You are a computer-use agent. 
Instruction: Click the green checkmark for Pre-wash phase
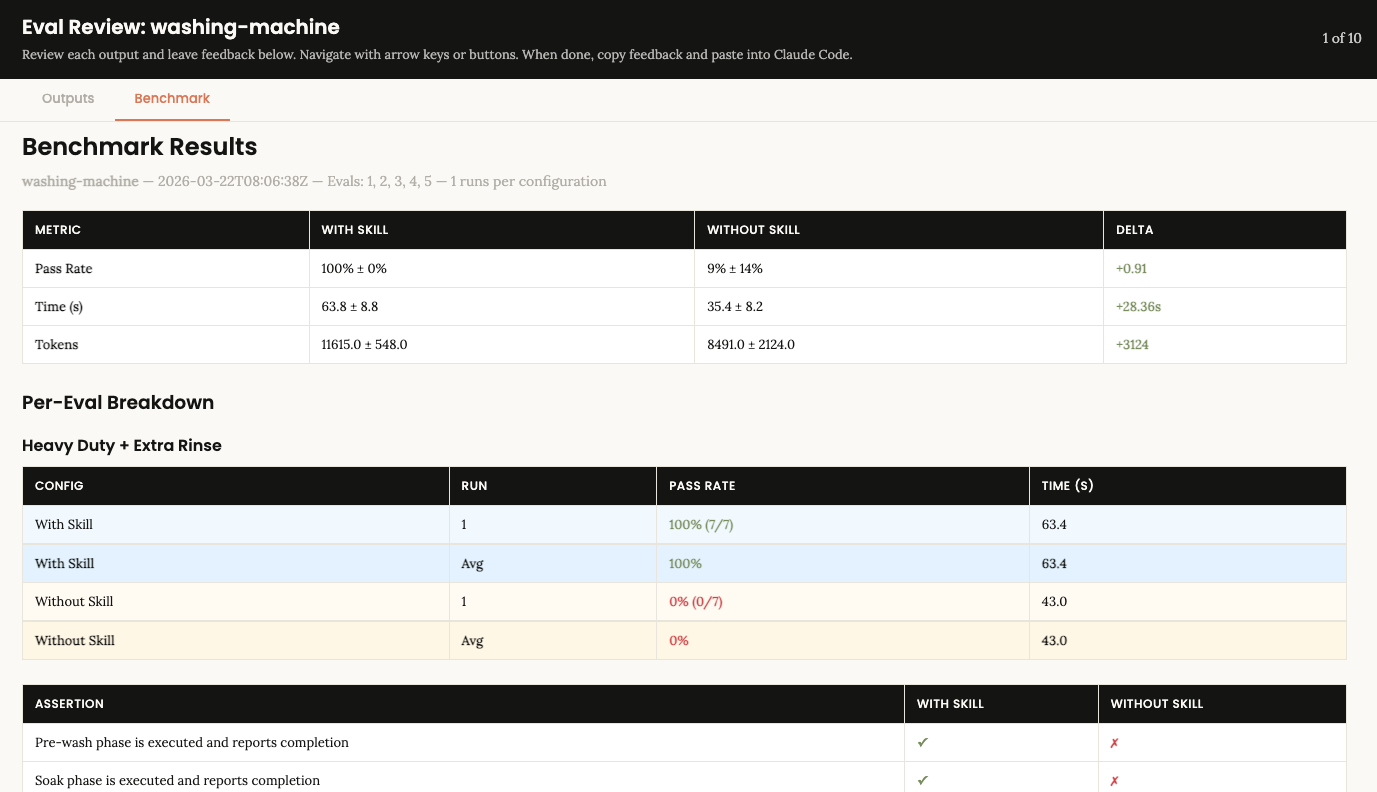[x=922, y=743]
